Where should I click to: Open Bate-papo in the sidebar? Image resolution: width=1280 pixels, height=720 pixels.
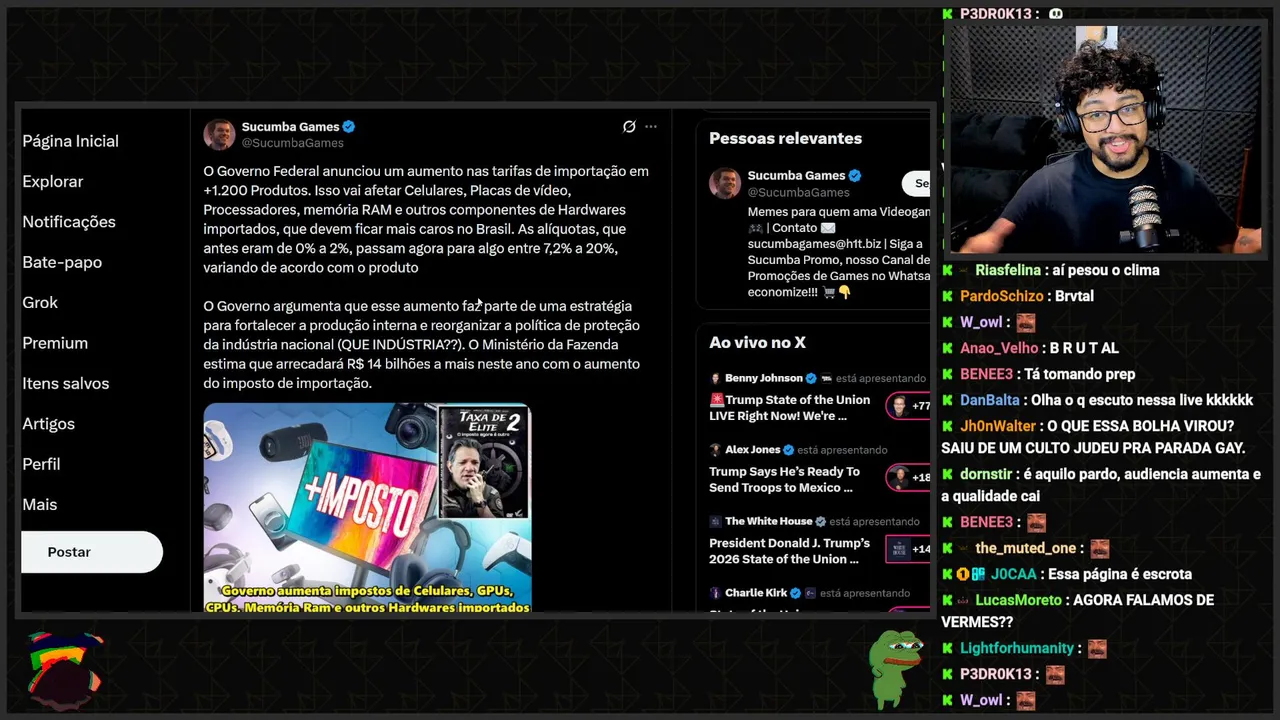coord(62,262)
